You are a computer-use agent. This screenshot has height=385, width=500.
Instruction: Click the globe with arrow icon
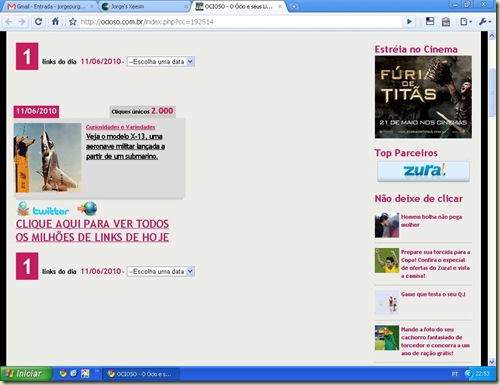[x=87, y=209]
